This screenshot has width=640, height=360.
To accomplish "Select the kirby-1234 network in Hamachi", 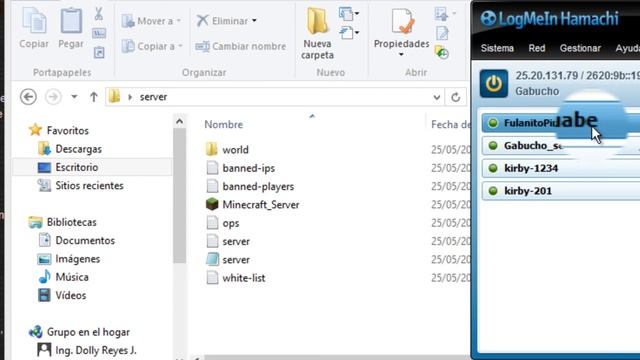I will pos(561,168).
